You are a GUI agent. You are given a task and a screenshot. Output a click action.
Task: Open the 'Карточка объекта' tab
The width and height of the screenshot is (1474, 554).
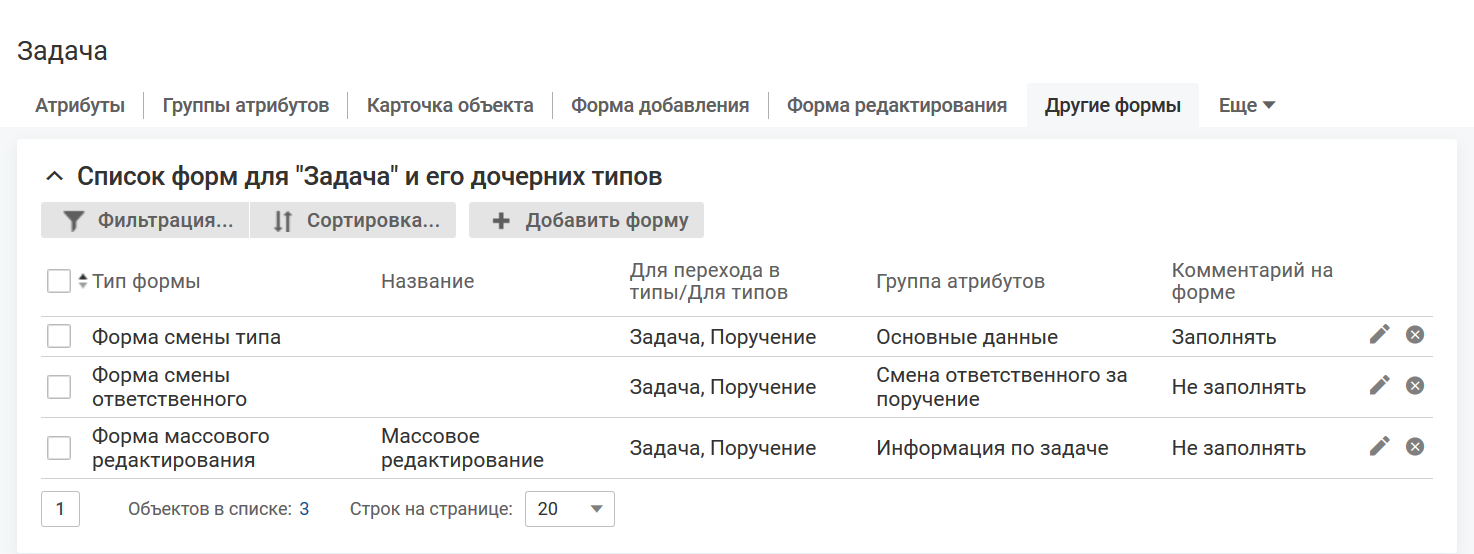(450, 105)
